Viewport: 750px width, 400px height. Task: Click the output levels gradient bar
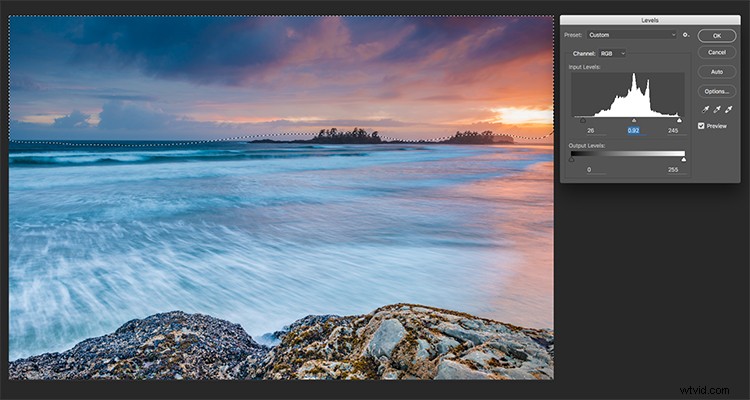[628, 154]
